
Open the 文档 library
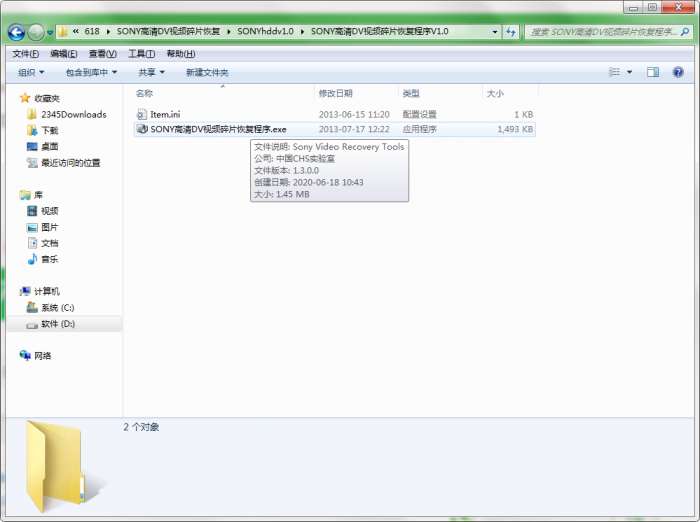[x=50, y=243]
